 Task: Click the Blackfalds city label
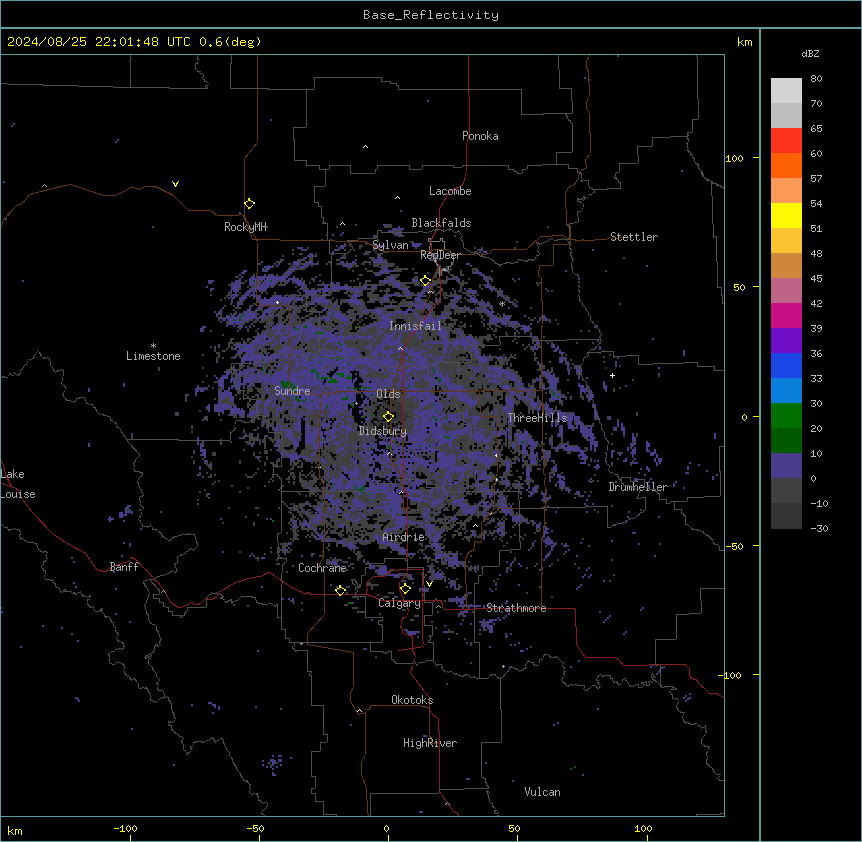[x=441, y=223]
